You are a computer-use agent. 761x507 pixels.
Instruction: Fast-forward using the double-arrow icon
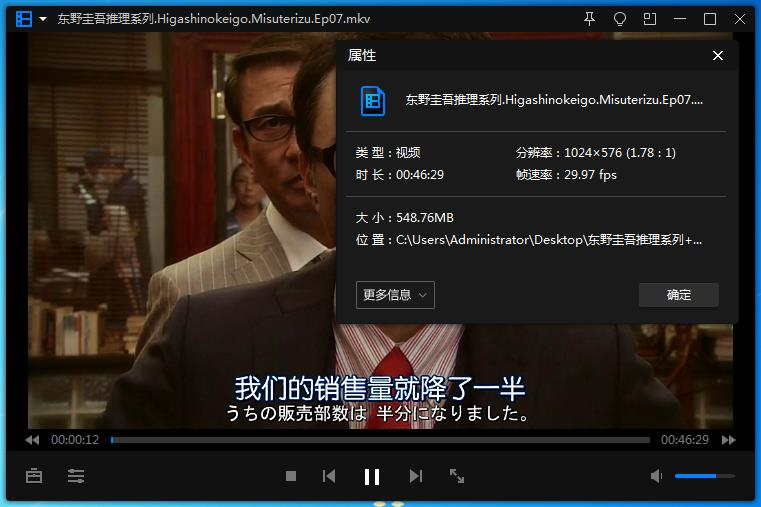728,440
